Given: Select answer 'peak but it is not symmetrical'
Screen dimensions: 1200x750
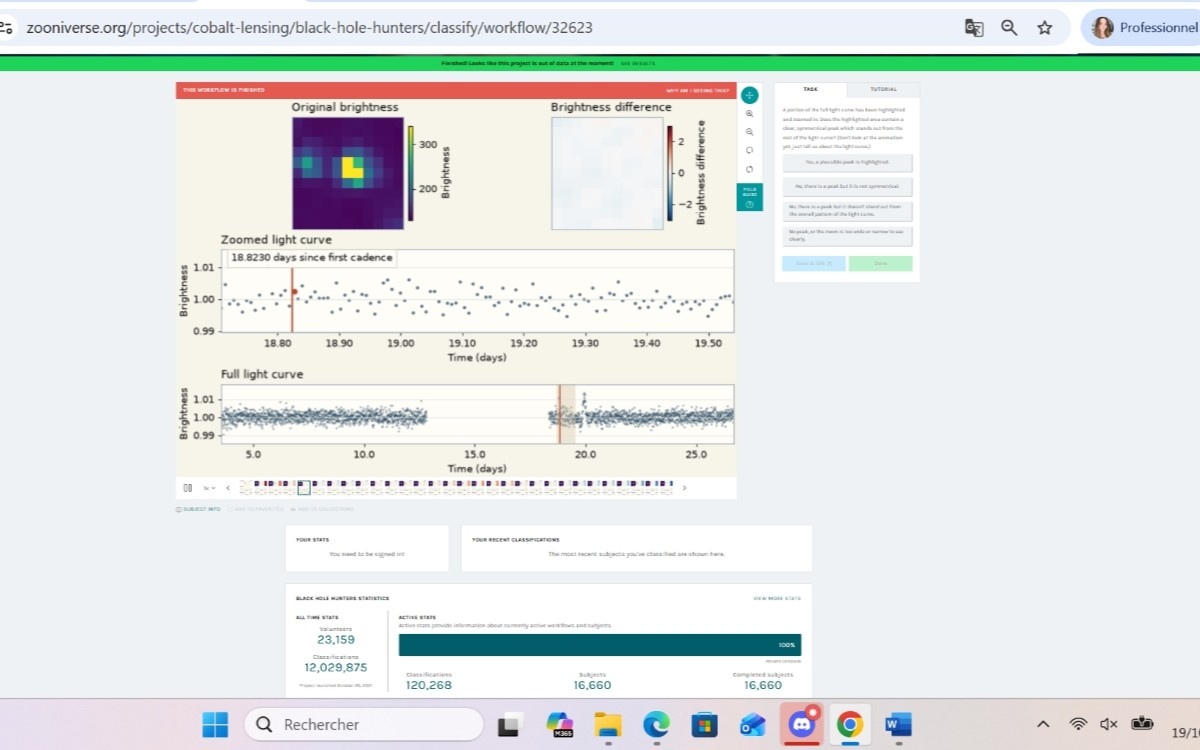Looking at the screenshot, I should coord(847,186).
